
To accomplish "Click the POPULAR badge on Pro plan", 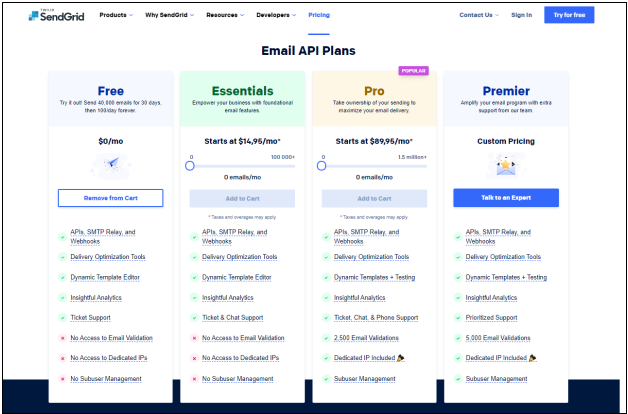I will point(413,71).
